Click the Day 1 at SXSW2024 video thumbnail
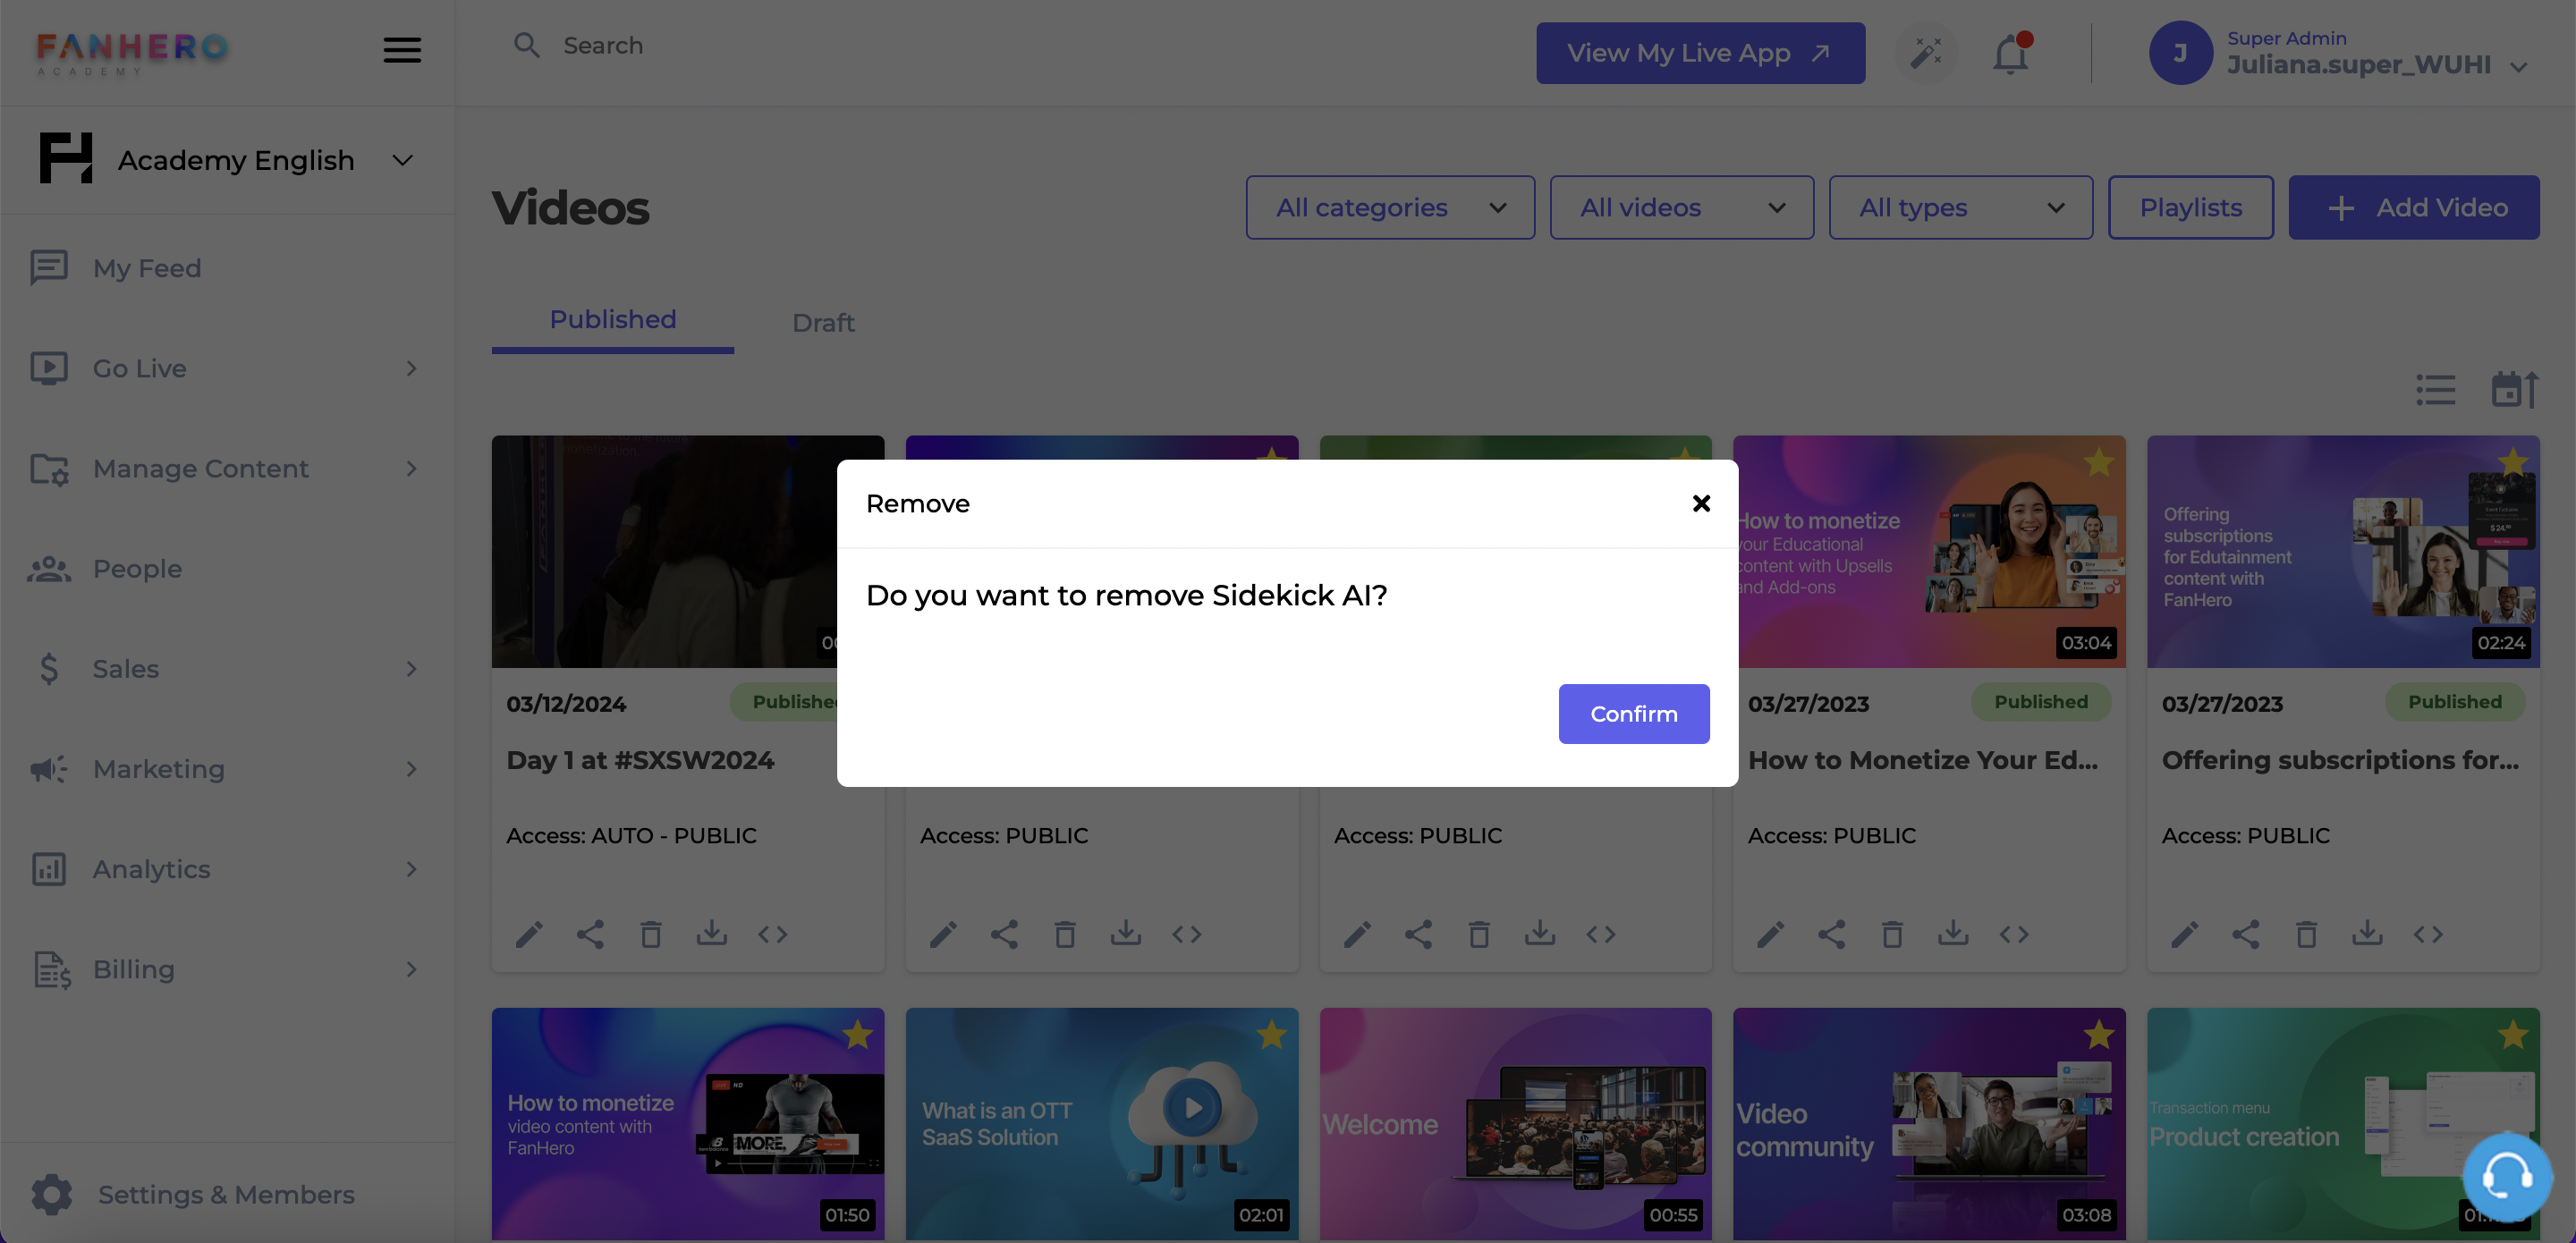This screenshot has height=1243, width=2576. (x=687, y=550)
